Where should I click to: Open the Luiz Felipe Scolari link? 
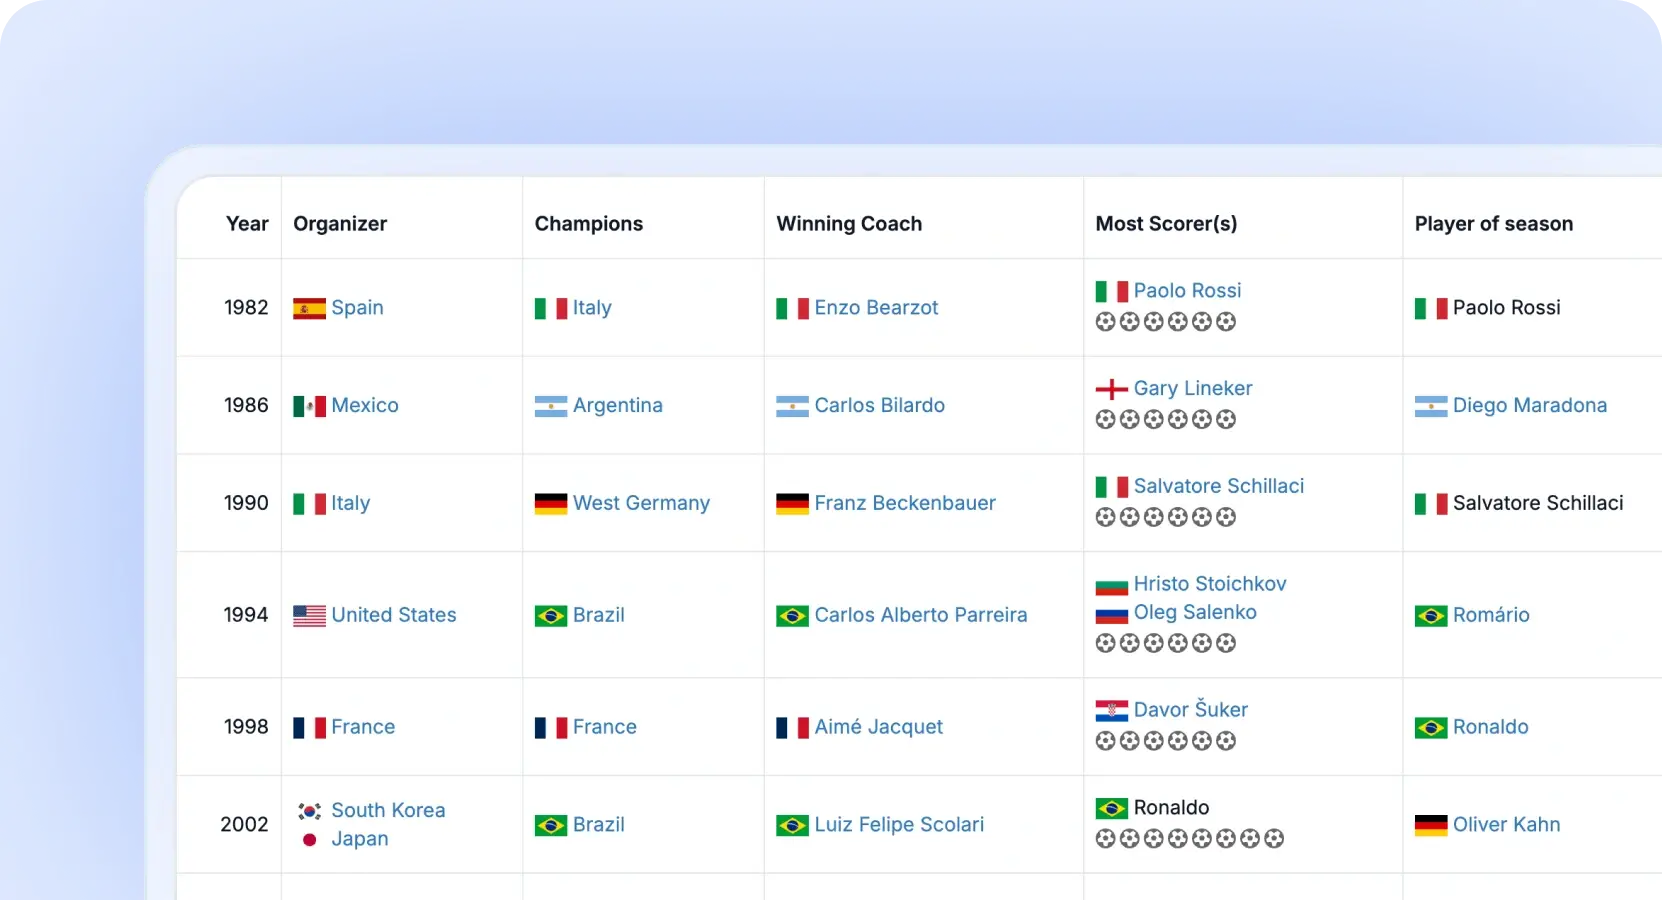(x=899, y=826)
